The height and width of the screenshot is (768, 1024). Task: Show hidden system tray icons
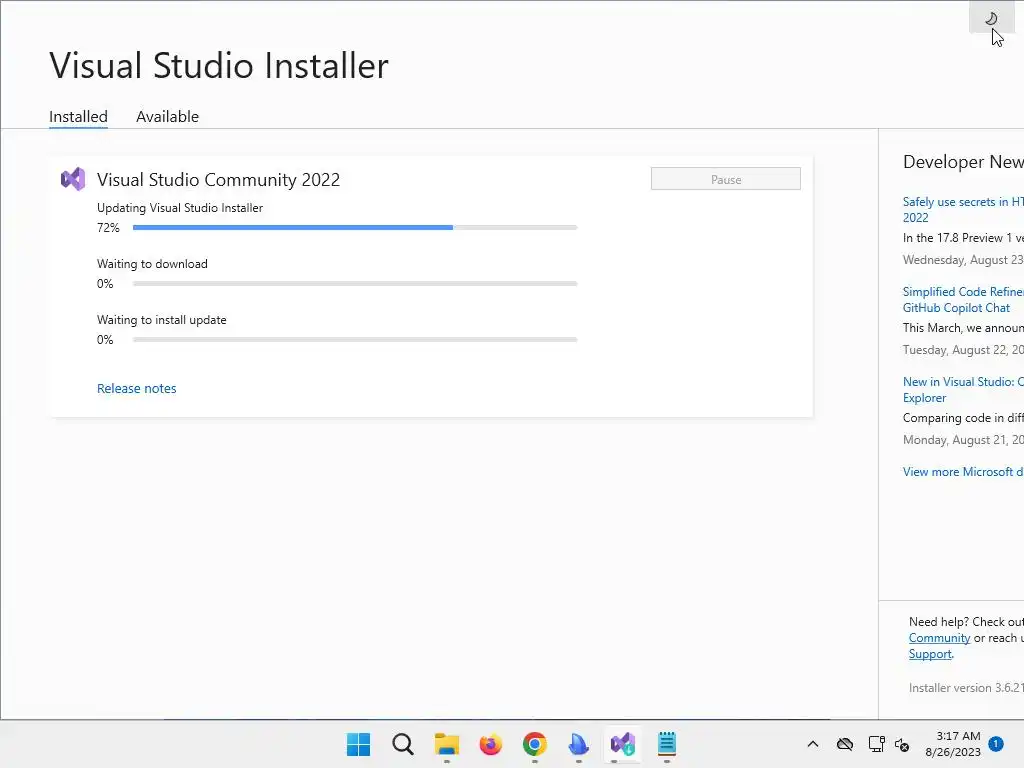click(812, 744)
